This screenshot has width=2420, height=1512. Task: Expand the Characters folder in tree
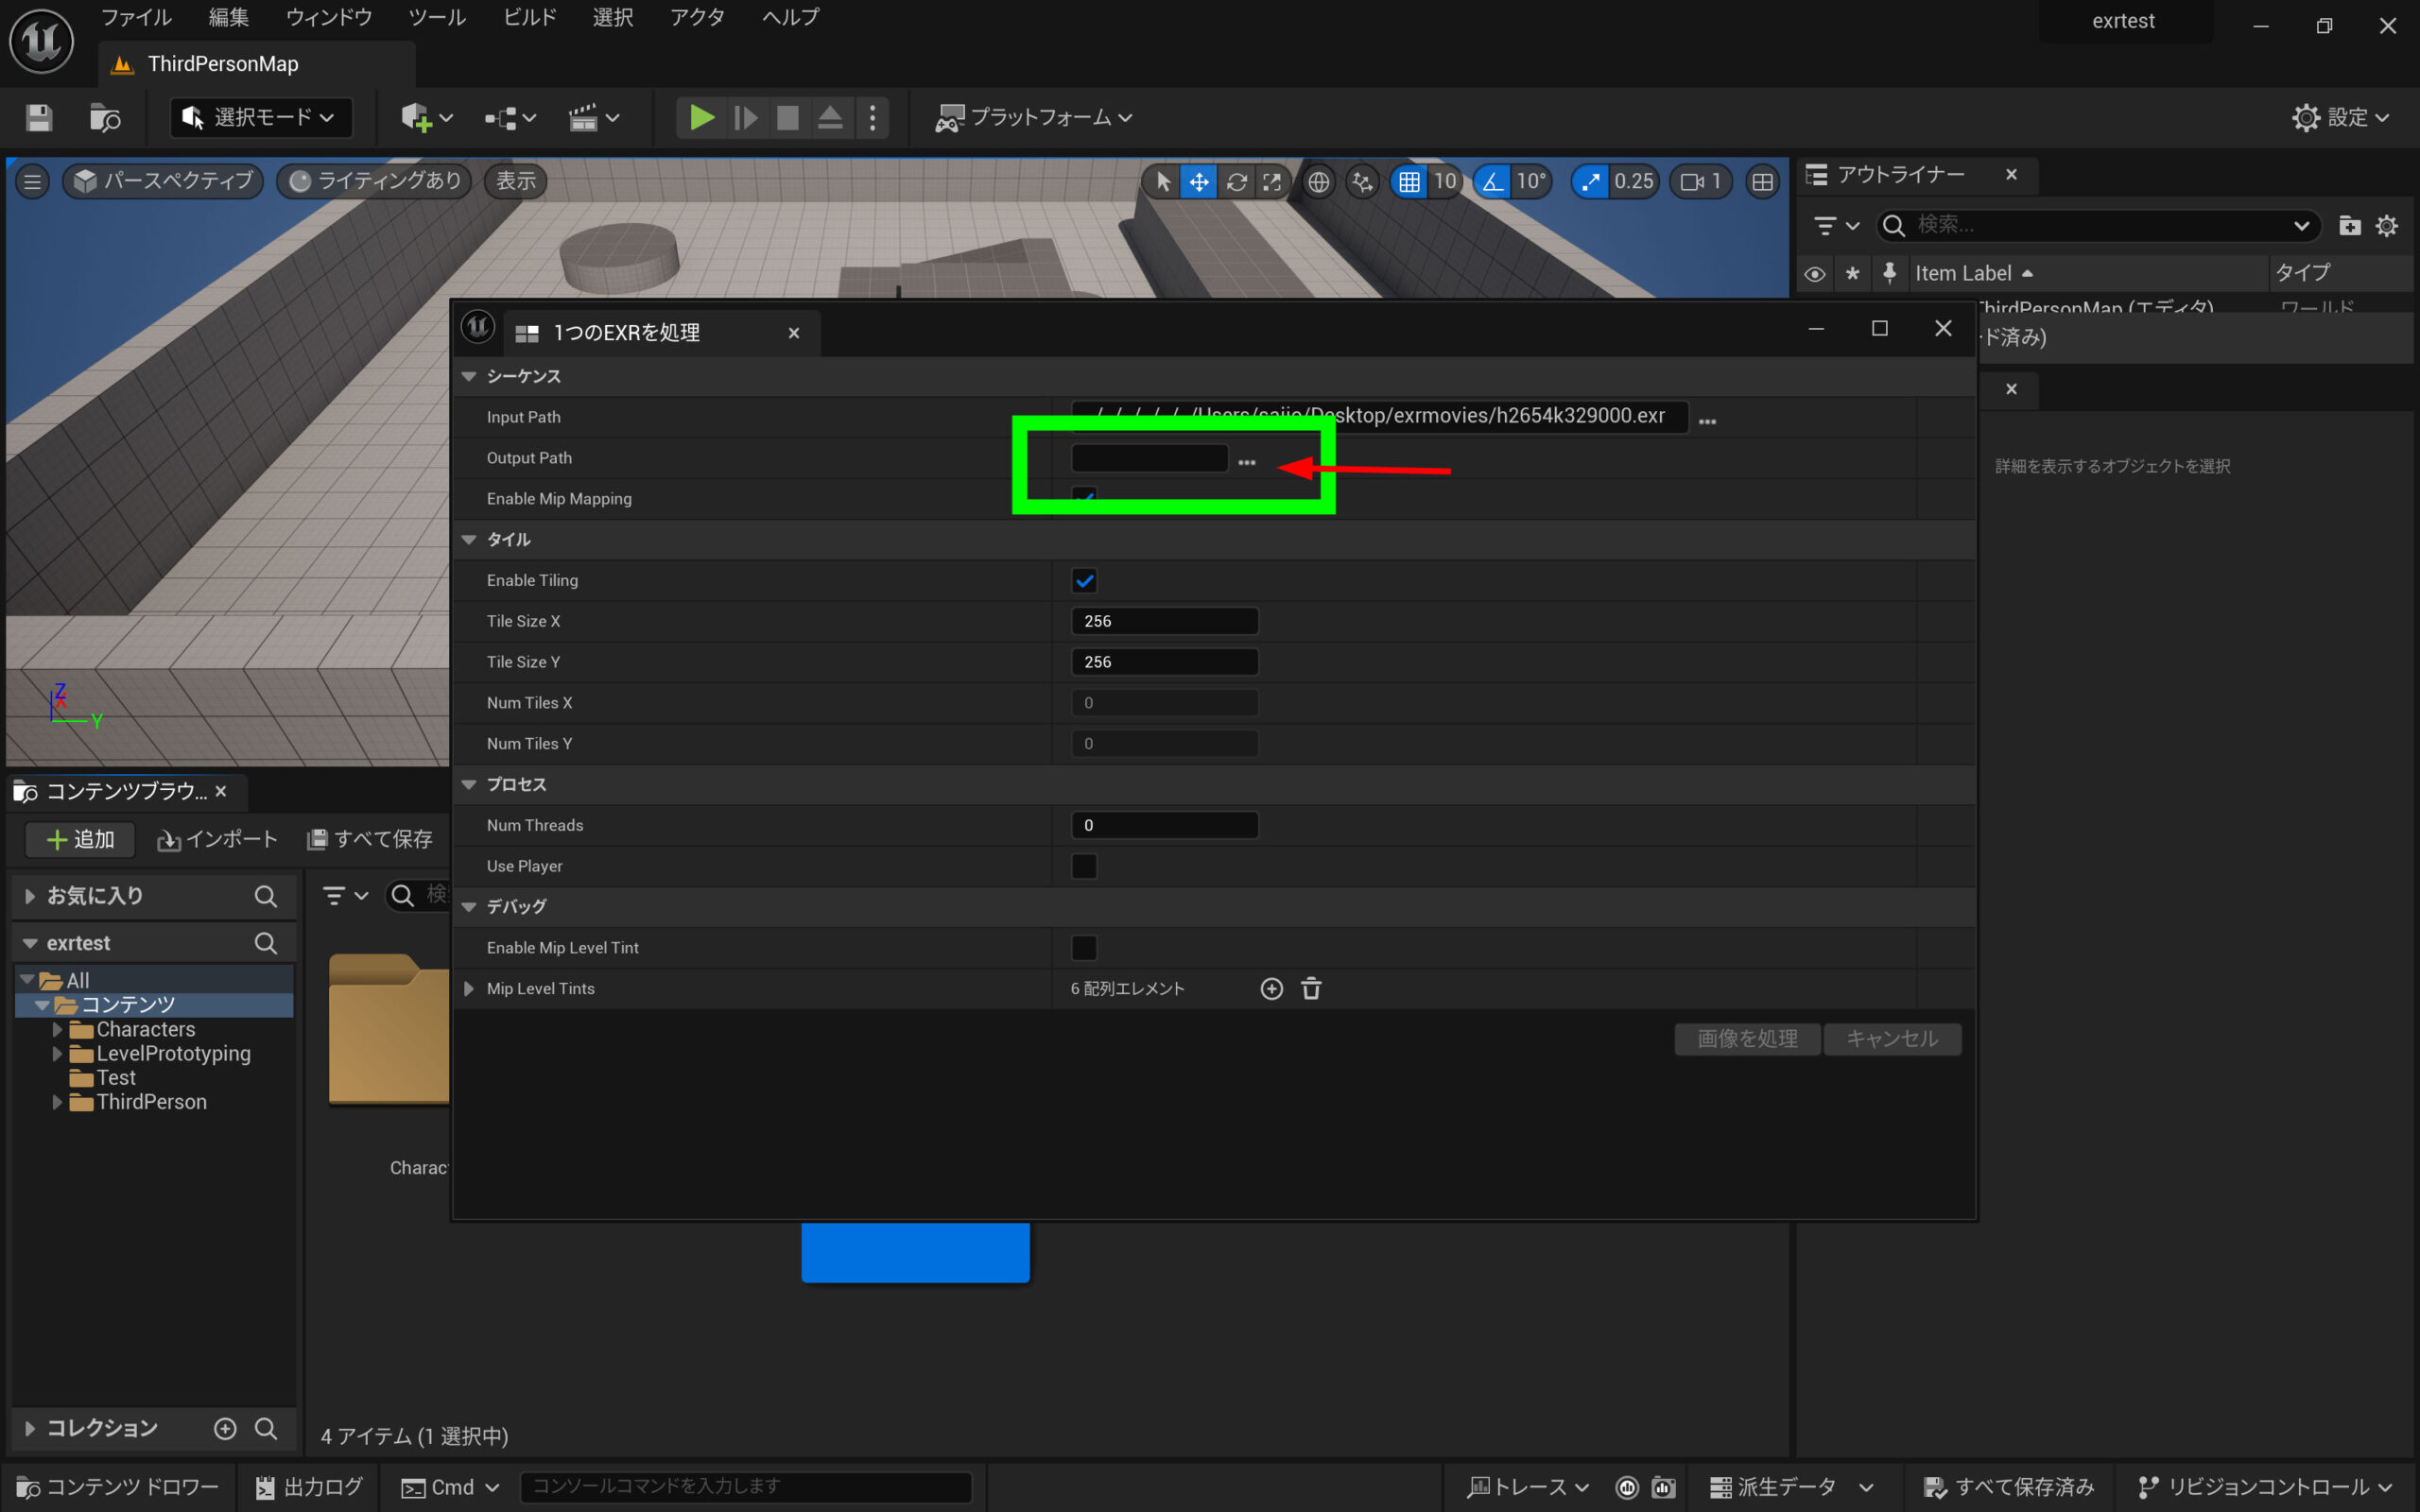pyautogui.click(x=57, y=1029)
